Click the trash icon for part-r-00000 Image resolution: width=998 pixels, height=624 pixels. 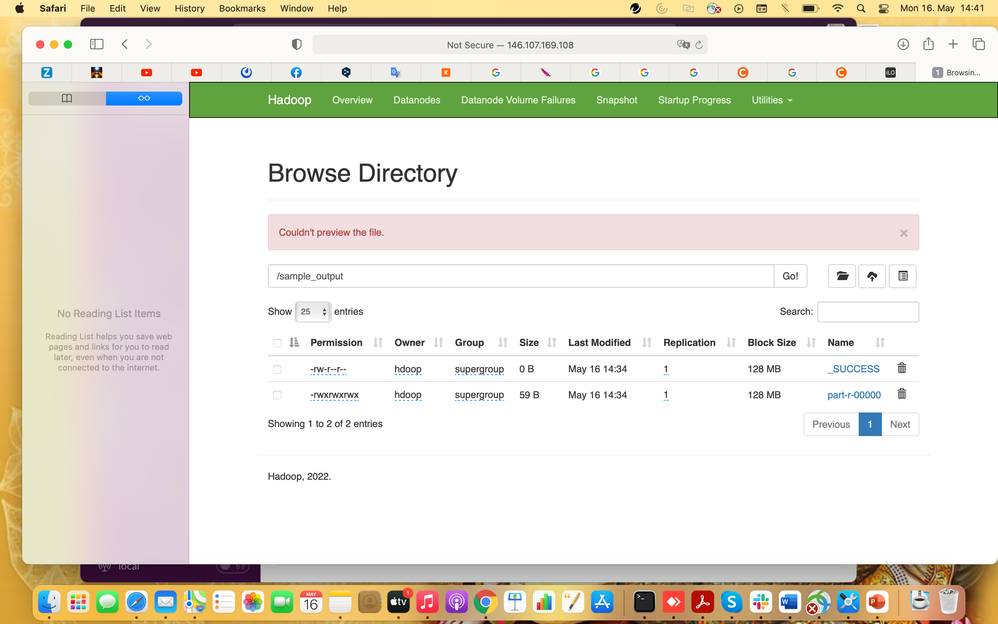(901, 394)
